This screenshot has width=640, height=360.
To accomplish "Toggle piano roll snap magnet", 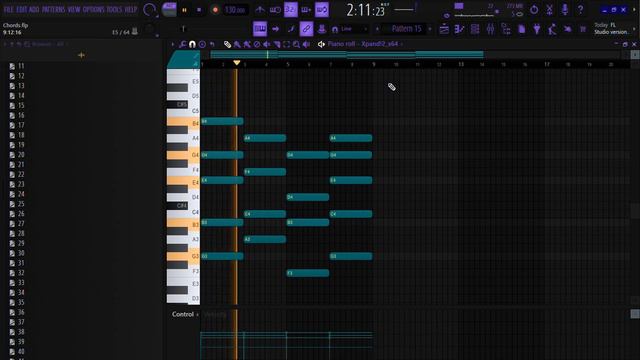I will [192, 44].
